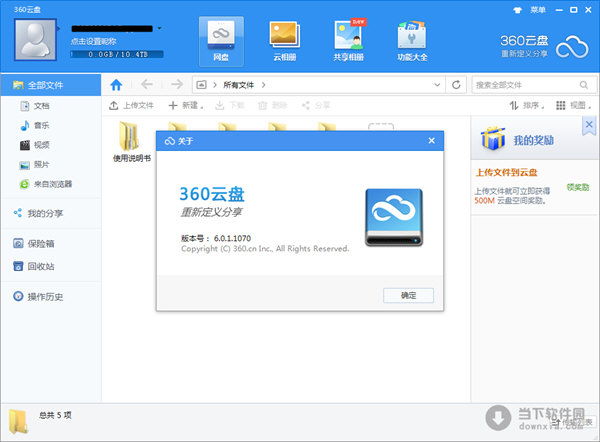Click the 360云盘 drive logo in dialog
Image resolution: width=600 pixels, height=442 pixels.
pyautogui.click(x=394, y=217)
